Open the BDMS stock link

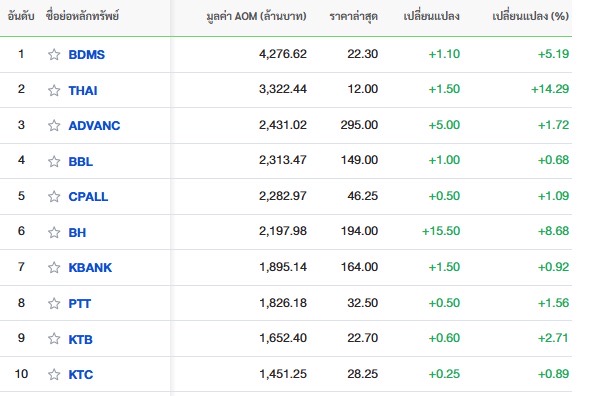tap(86, 55)
